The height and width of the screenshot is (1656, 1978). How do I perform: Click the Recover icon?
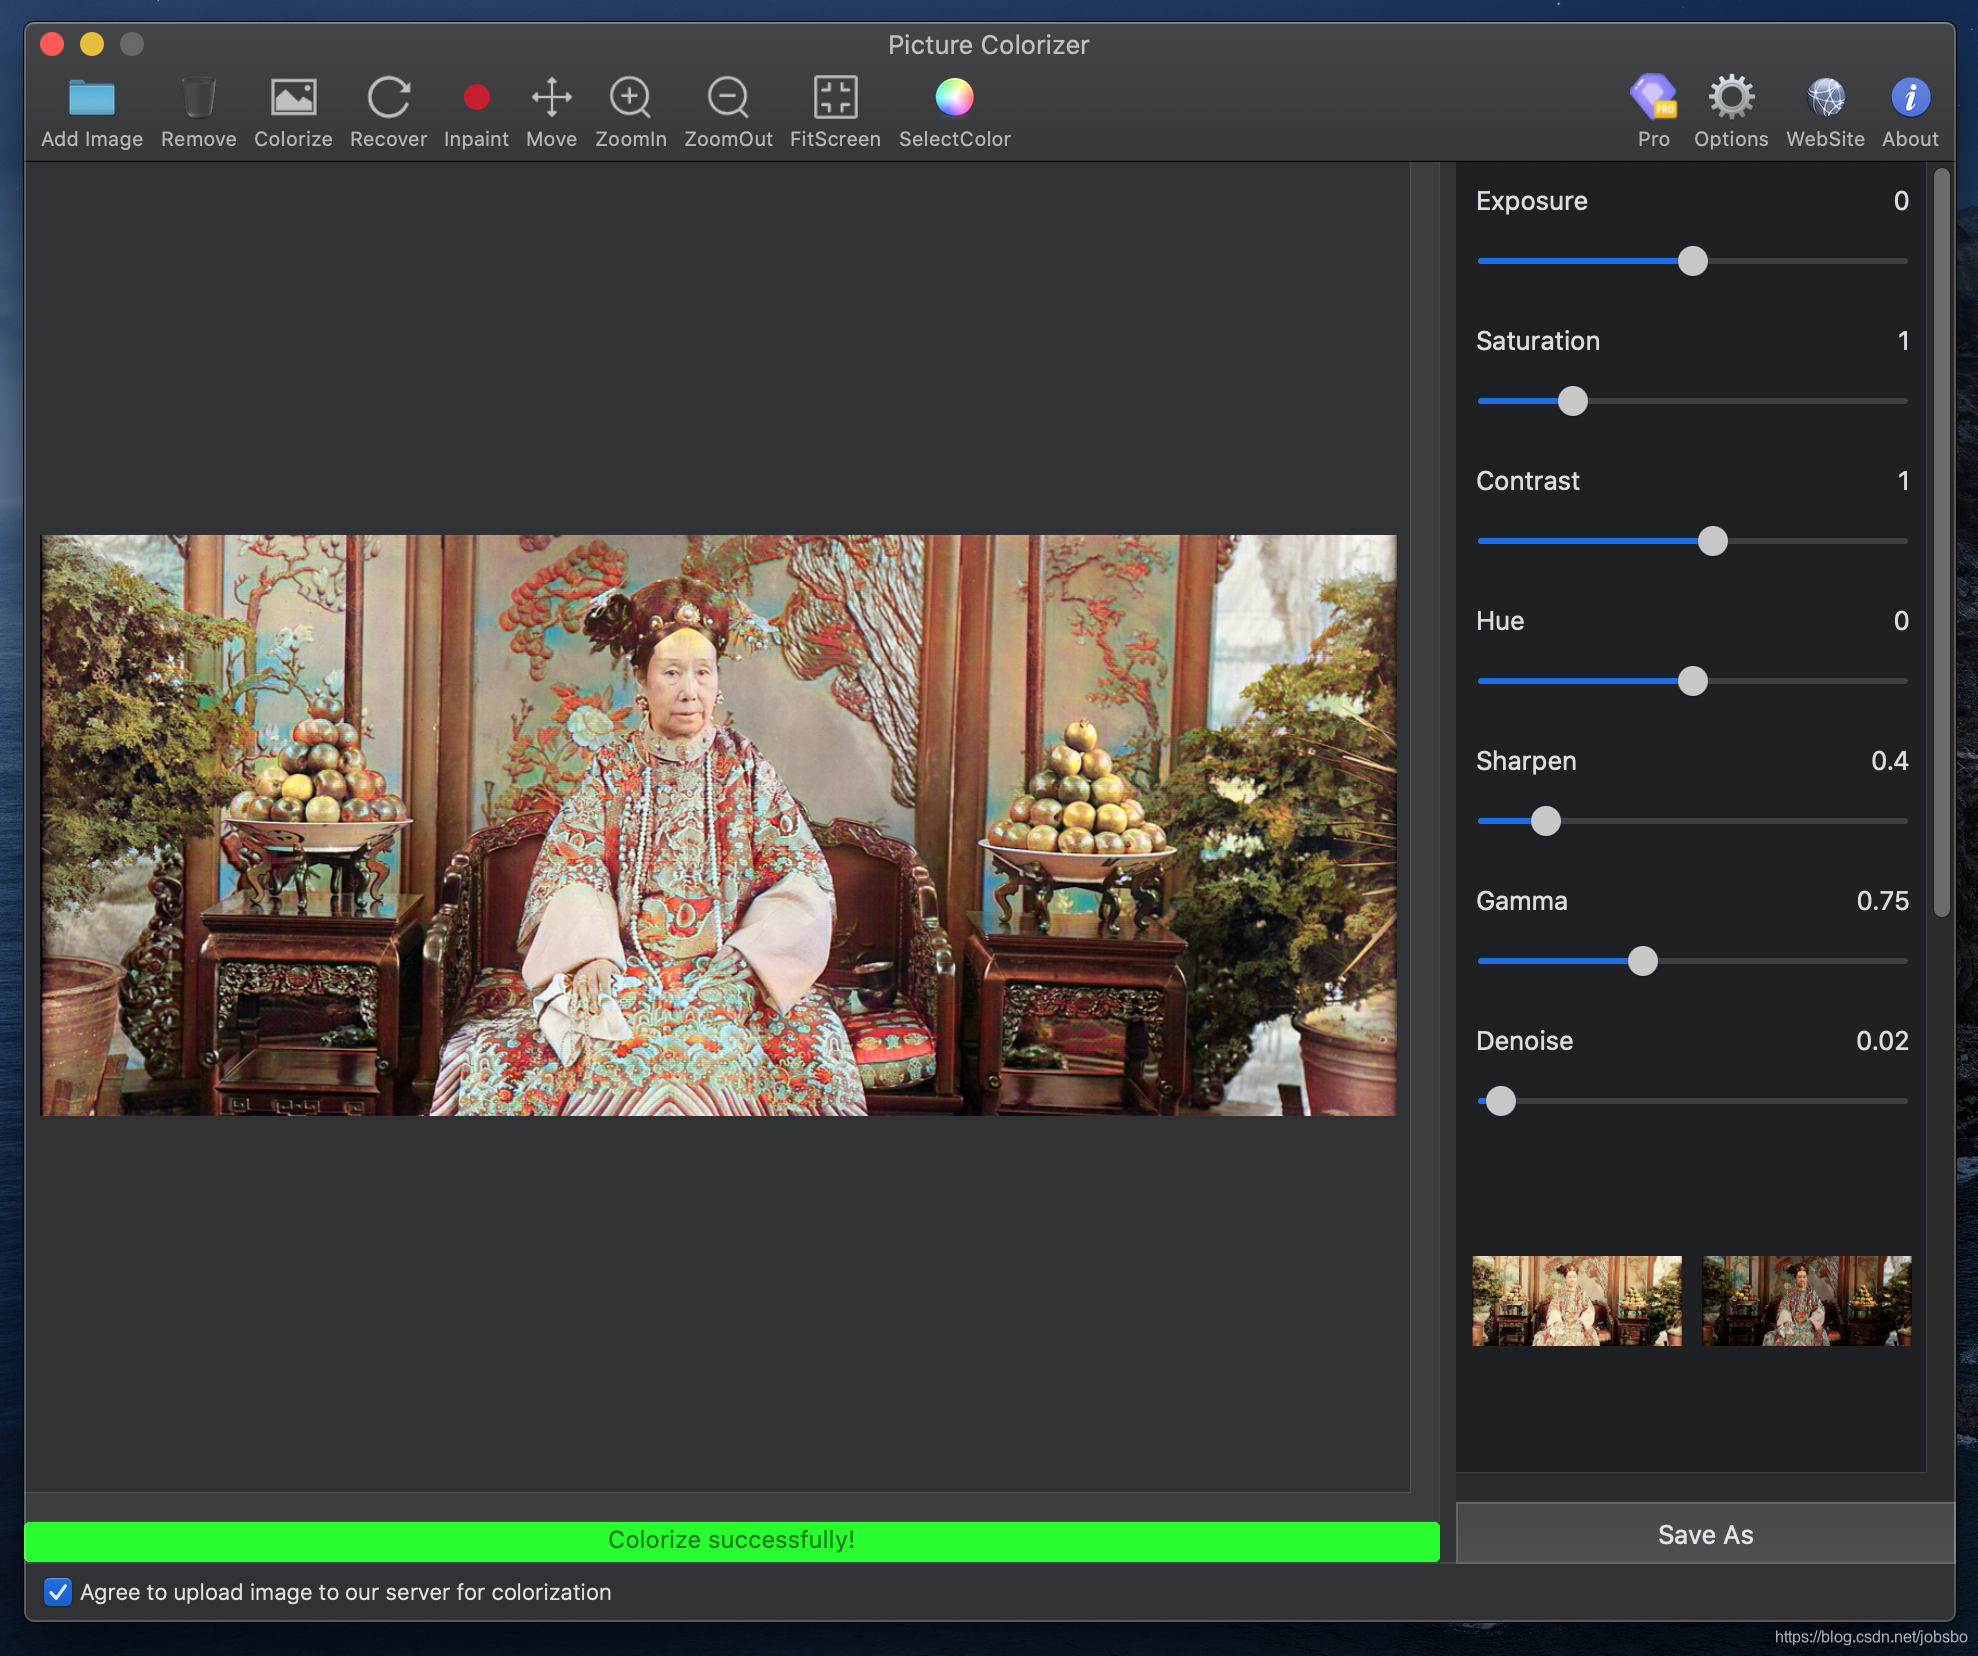(x=388, y=98)
